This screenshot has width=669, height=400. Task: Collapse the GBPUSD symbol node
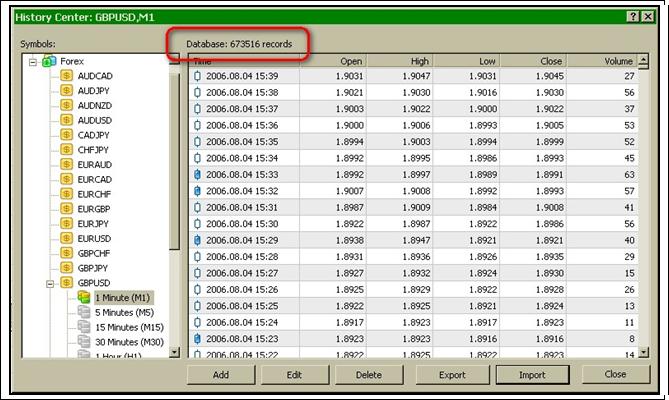(48, 283)
